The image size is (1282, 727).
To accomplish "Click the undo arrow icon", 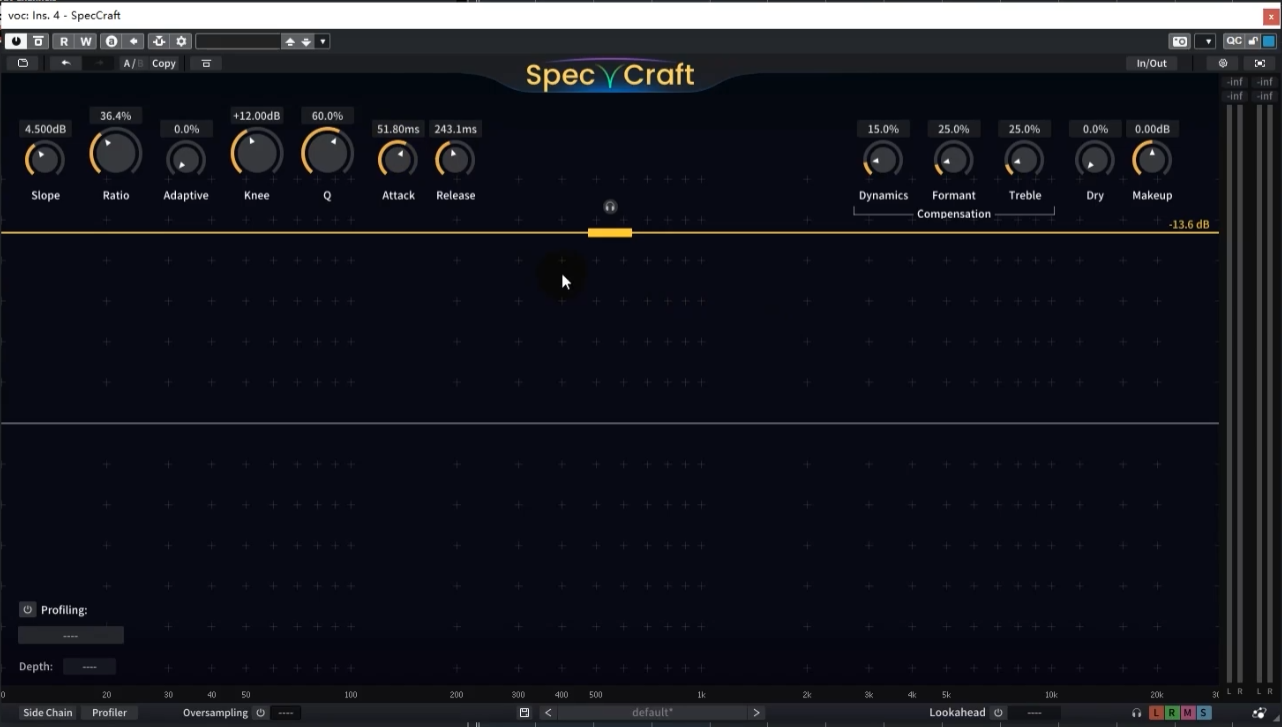I will (x=66, y=63).
